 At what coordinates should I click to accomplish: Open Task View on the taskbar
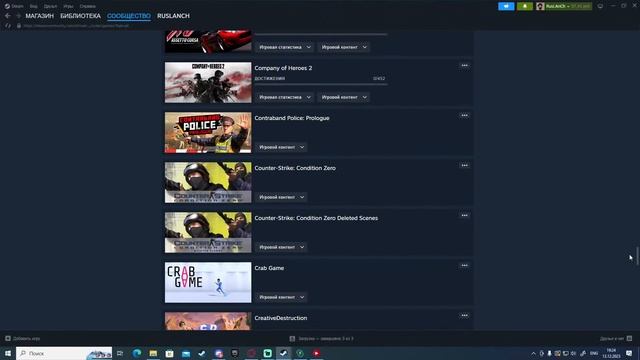[120, 353]
